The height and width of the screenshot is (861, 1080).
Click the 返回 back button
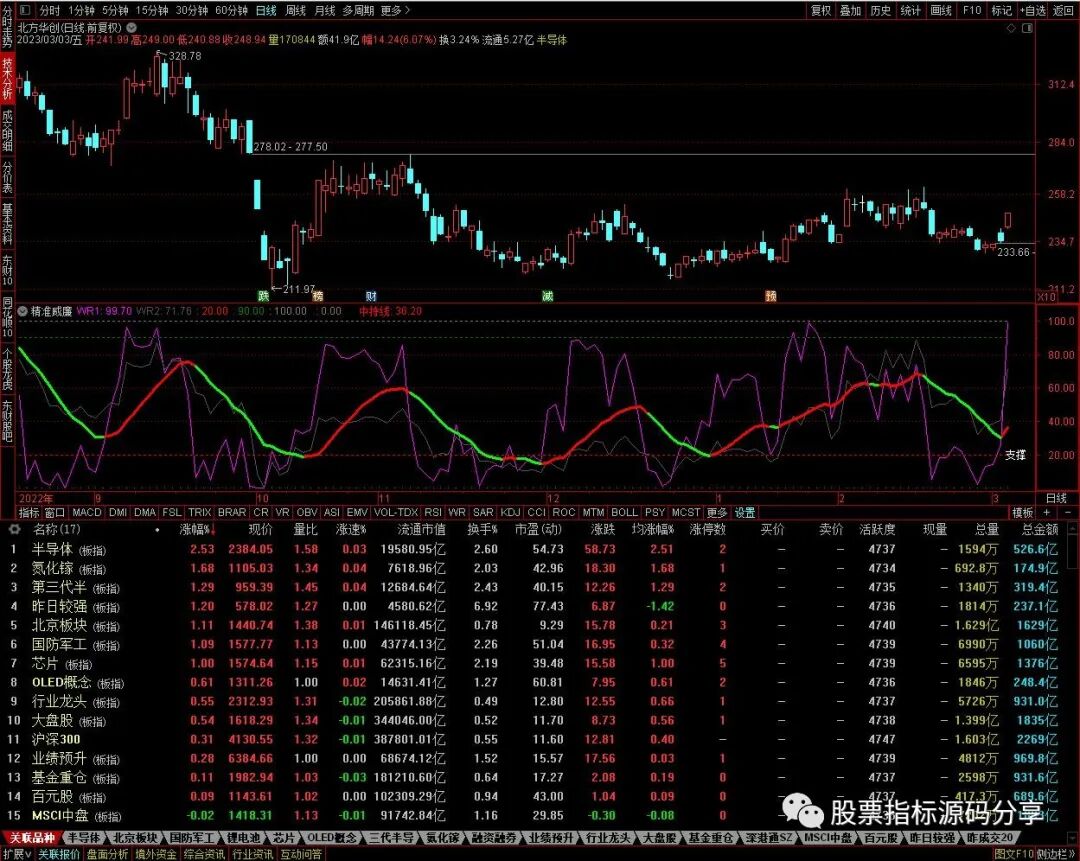(1063, 10)
